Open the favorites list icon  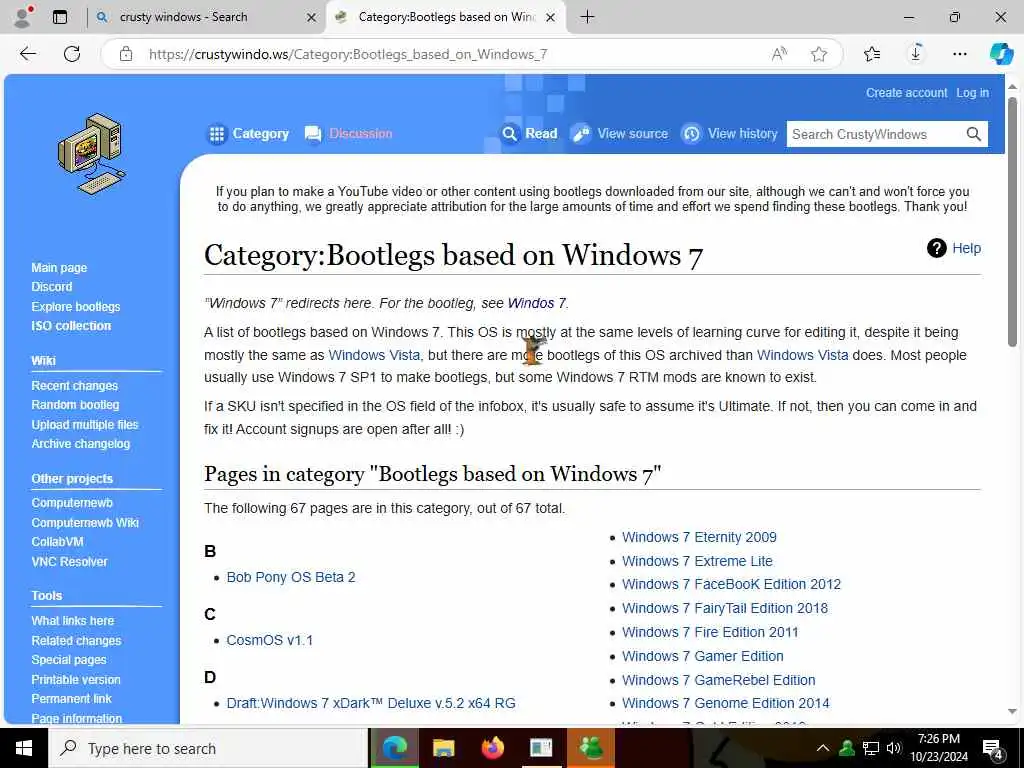(x=872, y=54)
